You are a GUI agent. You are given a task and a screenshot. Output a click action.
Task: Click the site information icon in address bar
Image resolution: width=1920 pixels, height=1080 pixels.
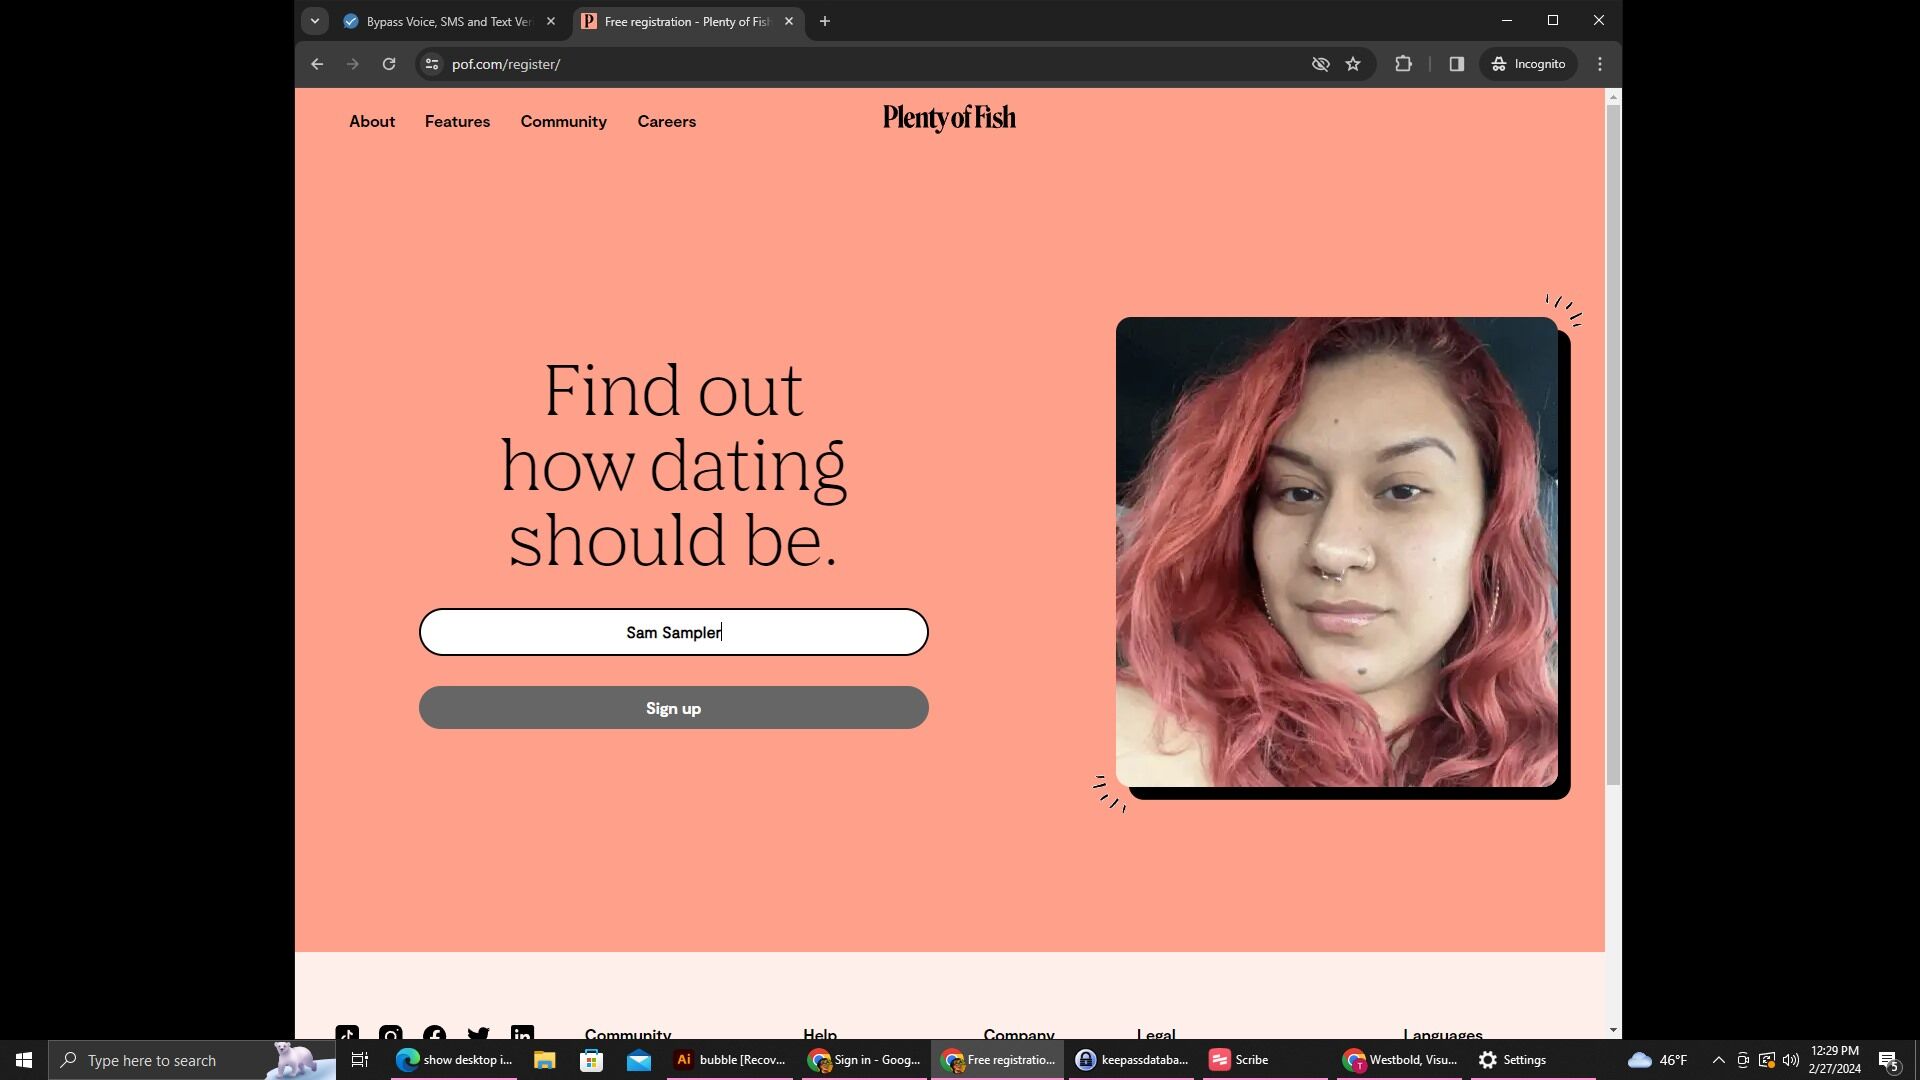pos(432,64)
